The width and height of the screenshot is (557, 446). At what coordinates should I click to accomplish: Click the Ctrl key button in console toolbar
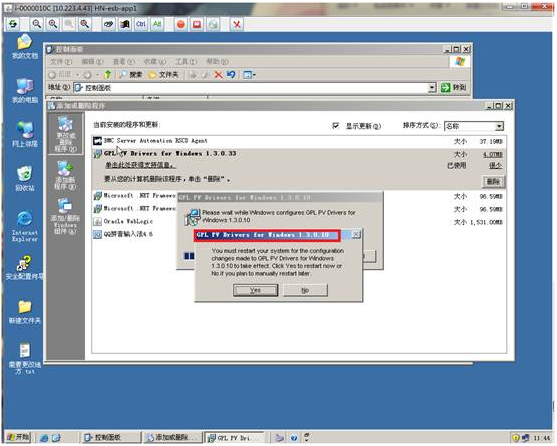click(x=141, y=24)
